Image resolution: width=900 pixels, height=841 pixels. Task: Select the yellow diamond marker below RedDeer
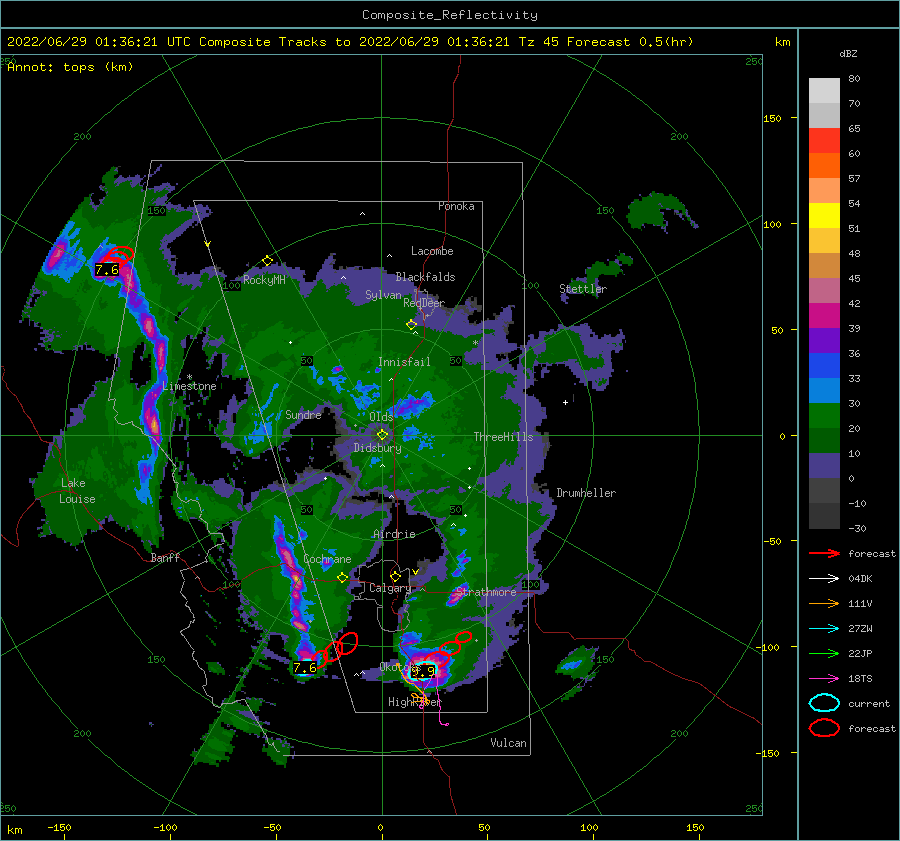(411, 324)
